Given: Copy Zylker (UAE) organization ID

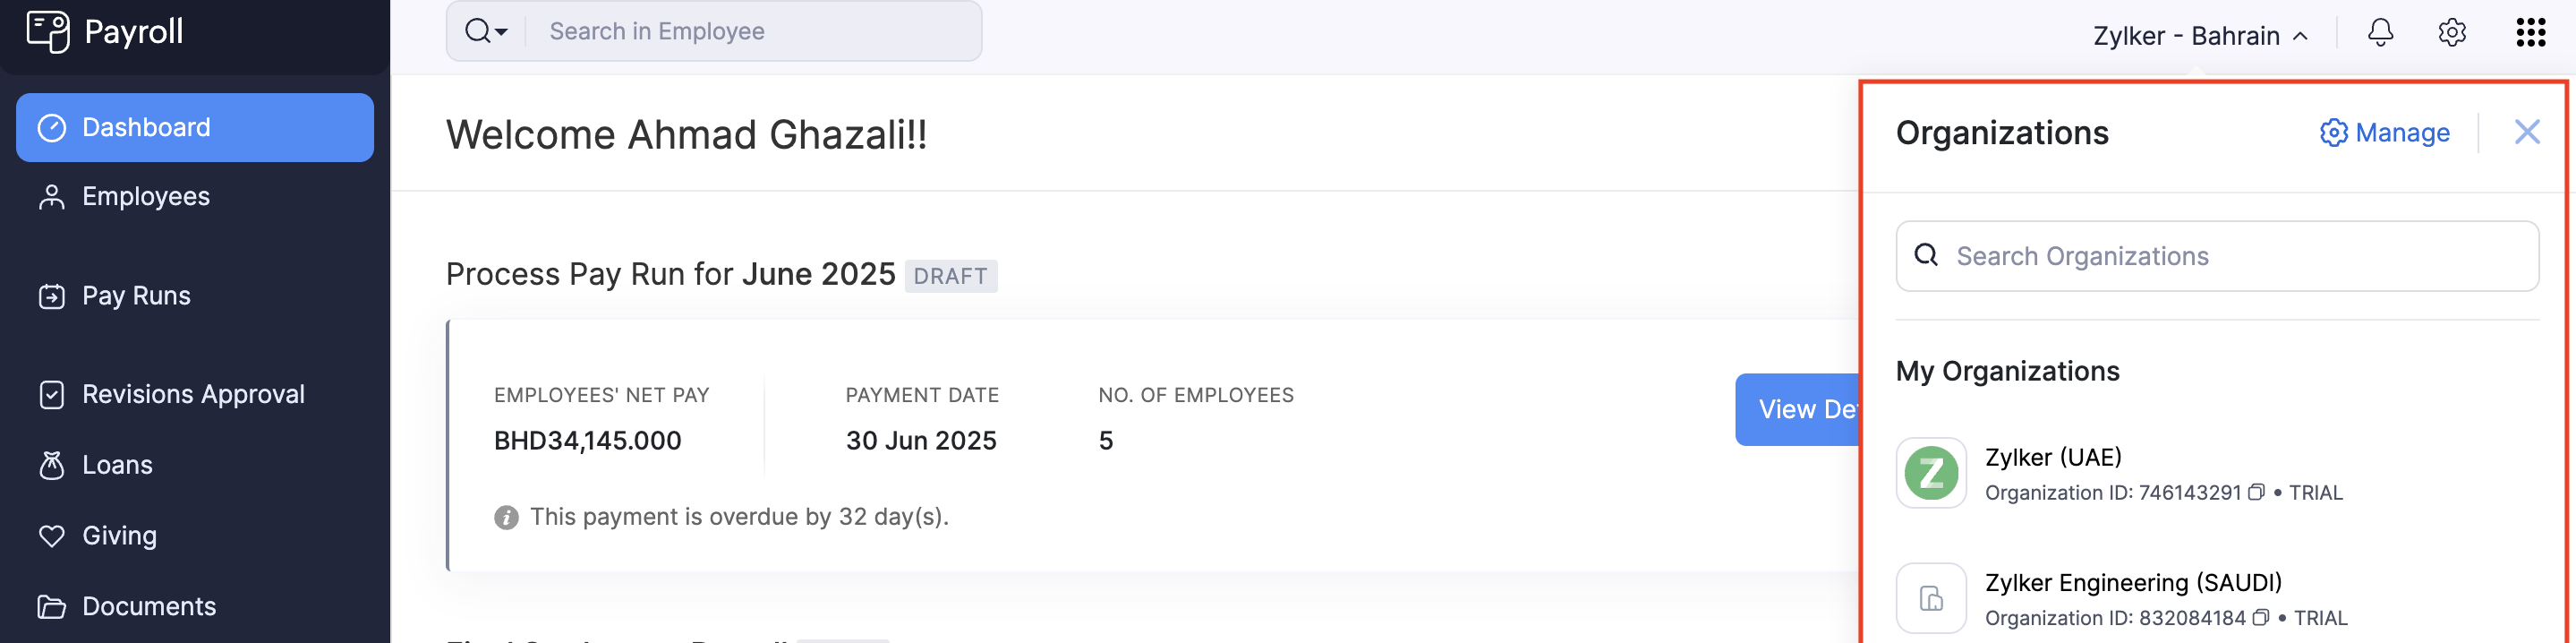Looking at the screenshot, I should point(2256,492).
